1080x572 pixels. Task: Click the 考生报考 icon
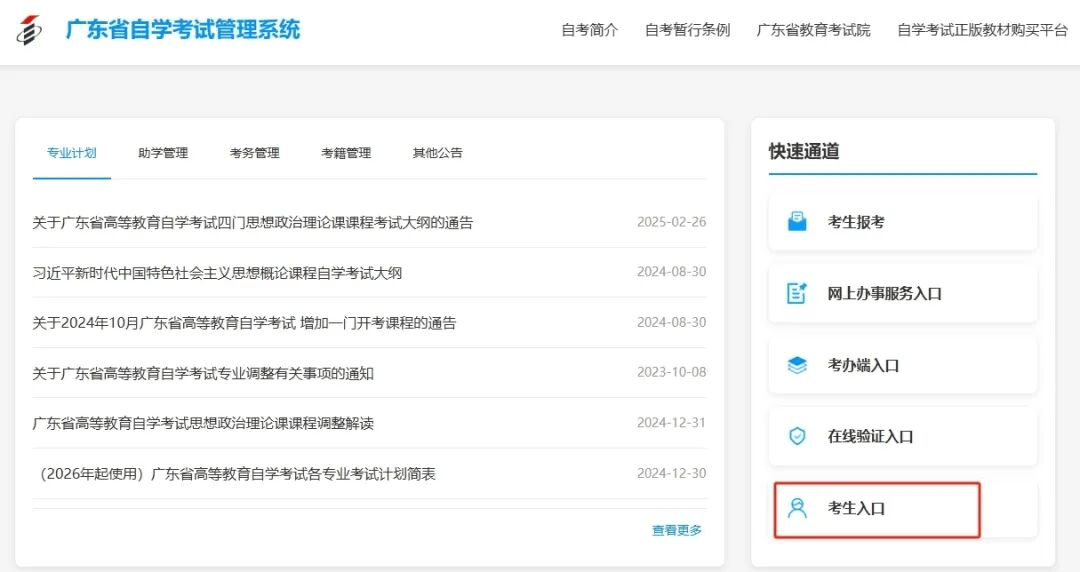797,222
